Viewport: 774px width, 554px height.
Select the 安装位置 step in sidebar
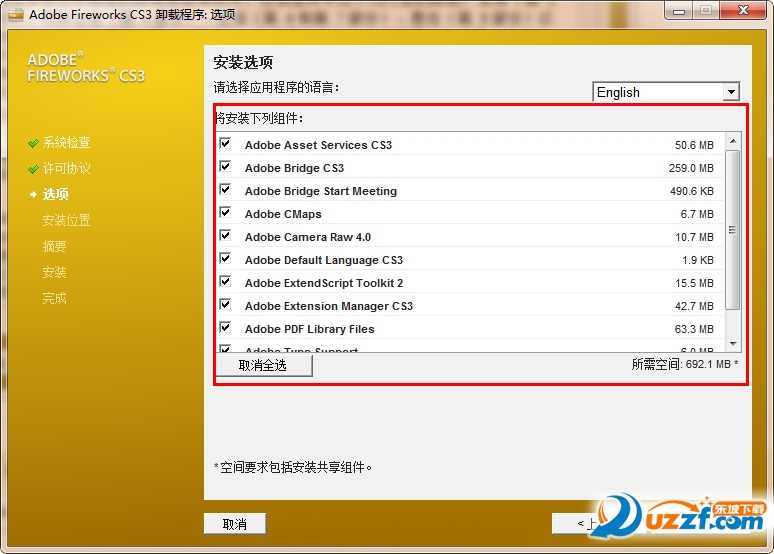click(67, 220)
